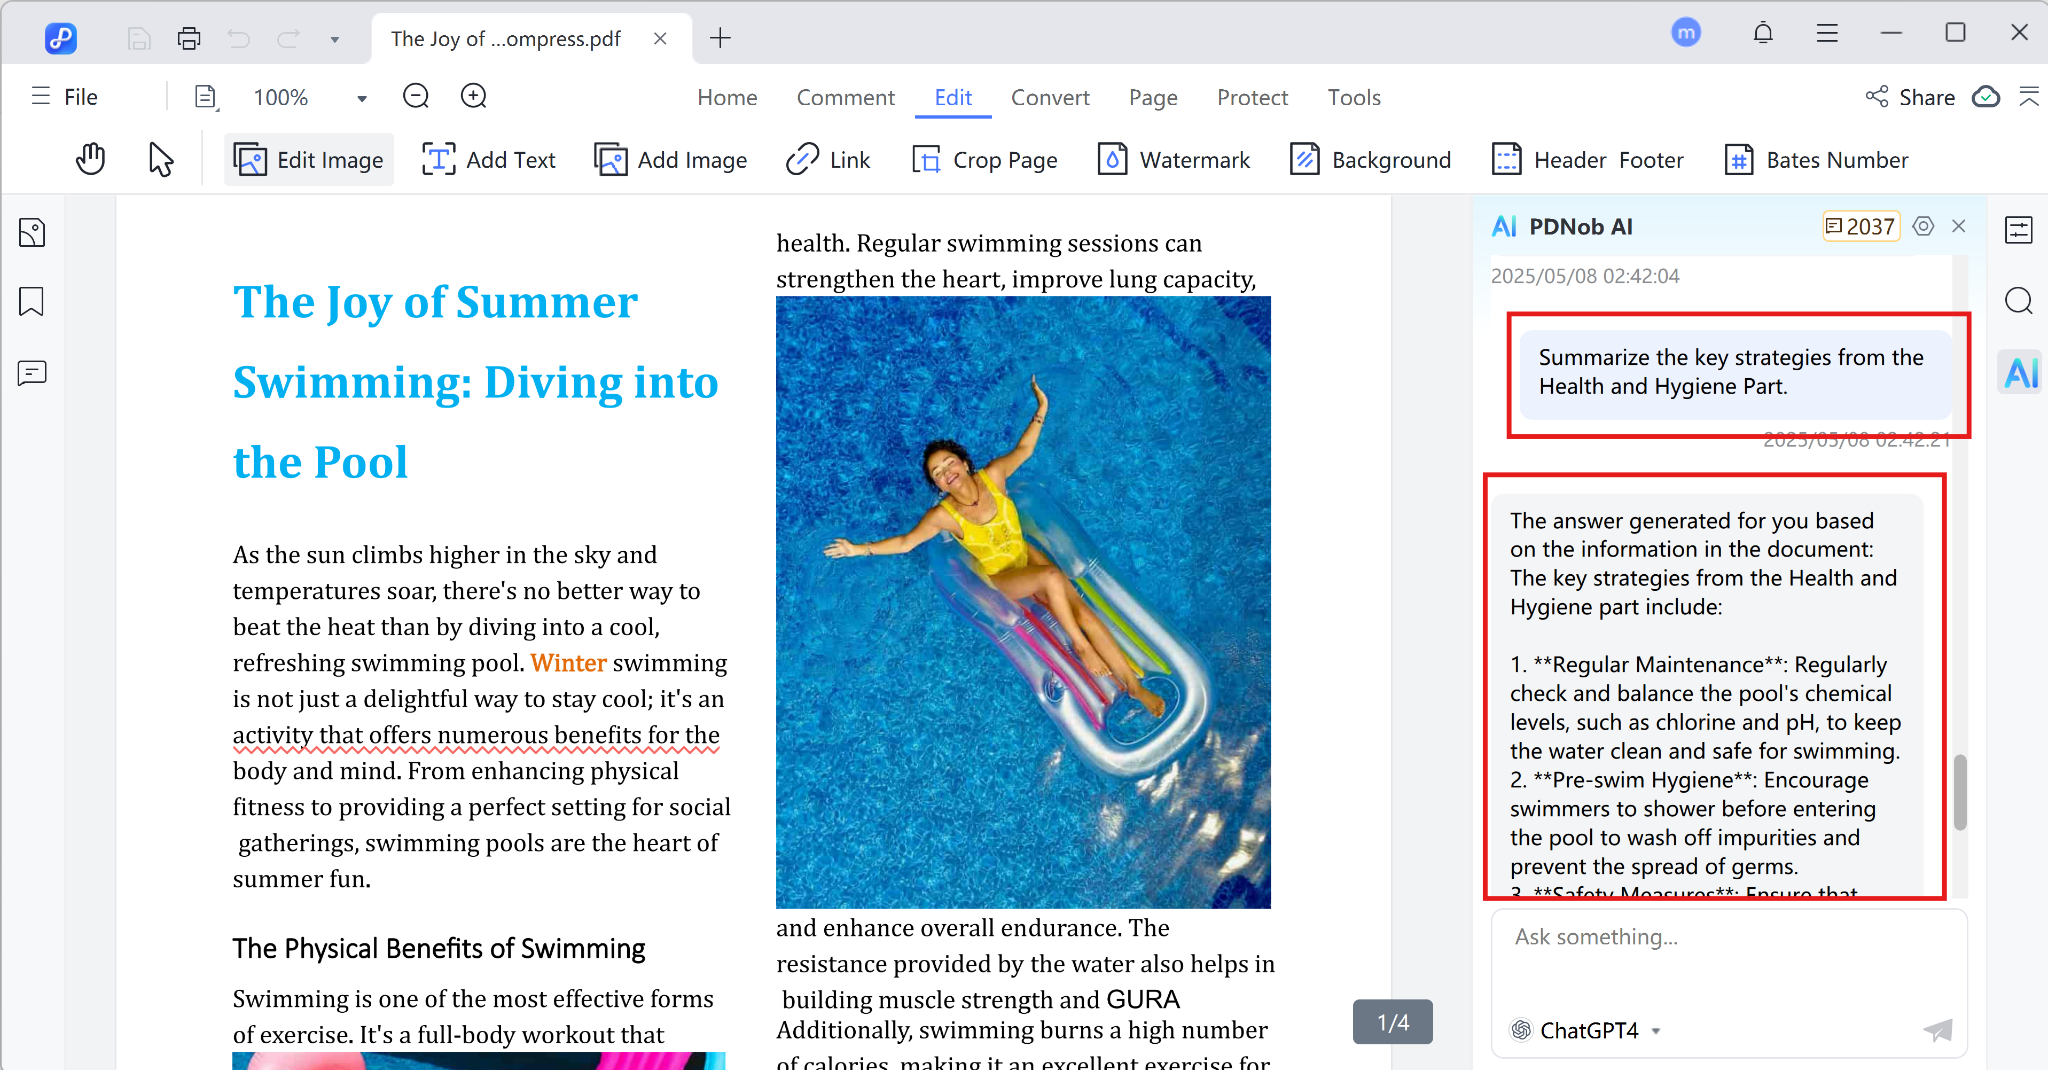The width and height of the screenshot is (2048, 1070).
Task: Toggle the PDNob AI side panel
Action: [2020, 373]
